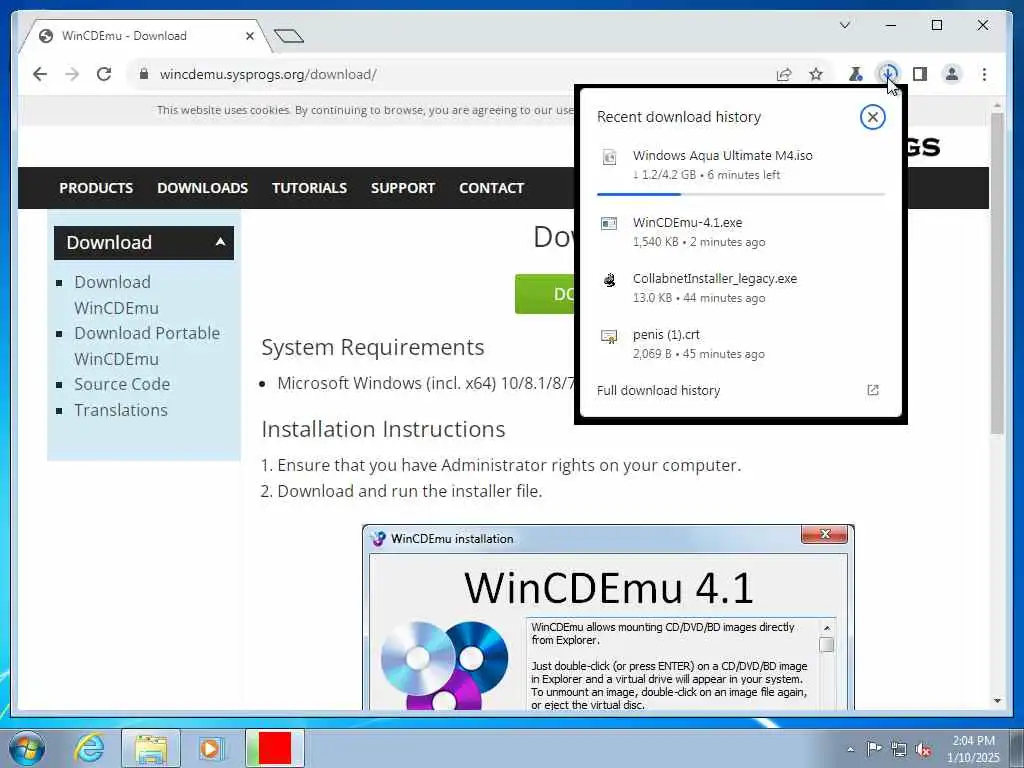Click the WinCDEmu installation screenshot image
1024x768 pixels.
608,617
